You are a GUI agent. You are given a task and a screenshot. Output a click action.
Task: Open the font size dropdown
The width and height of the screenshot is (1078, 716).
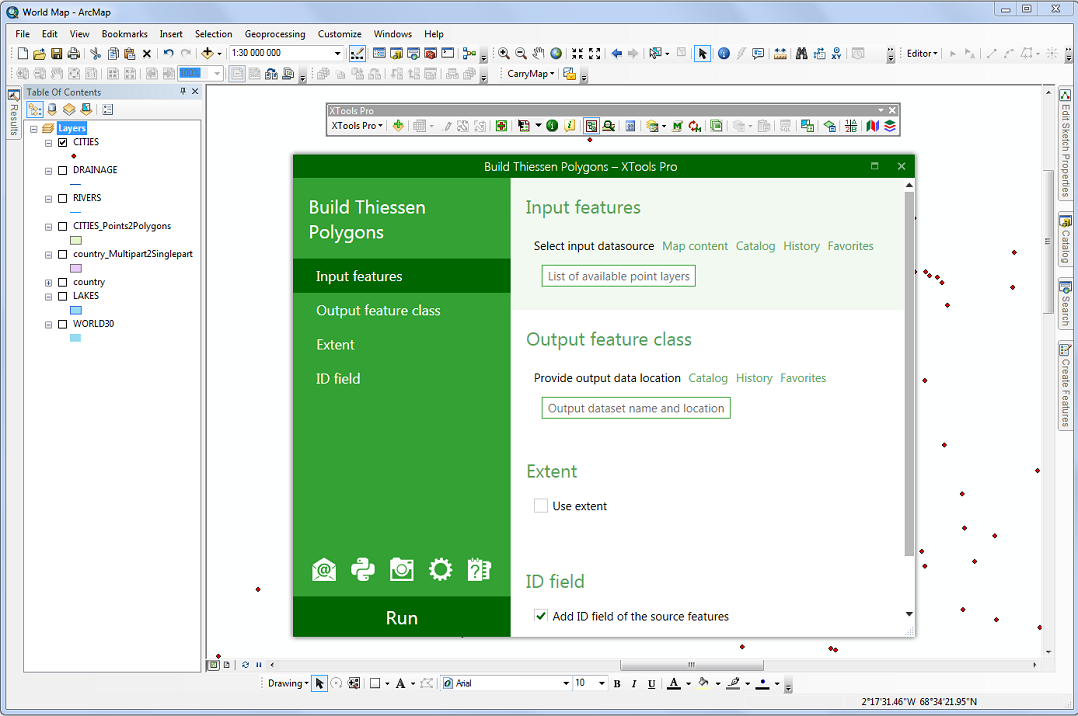[x=602, y=683]
